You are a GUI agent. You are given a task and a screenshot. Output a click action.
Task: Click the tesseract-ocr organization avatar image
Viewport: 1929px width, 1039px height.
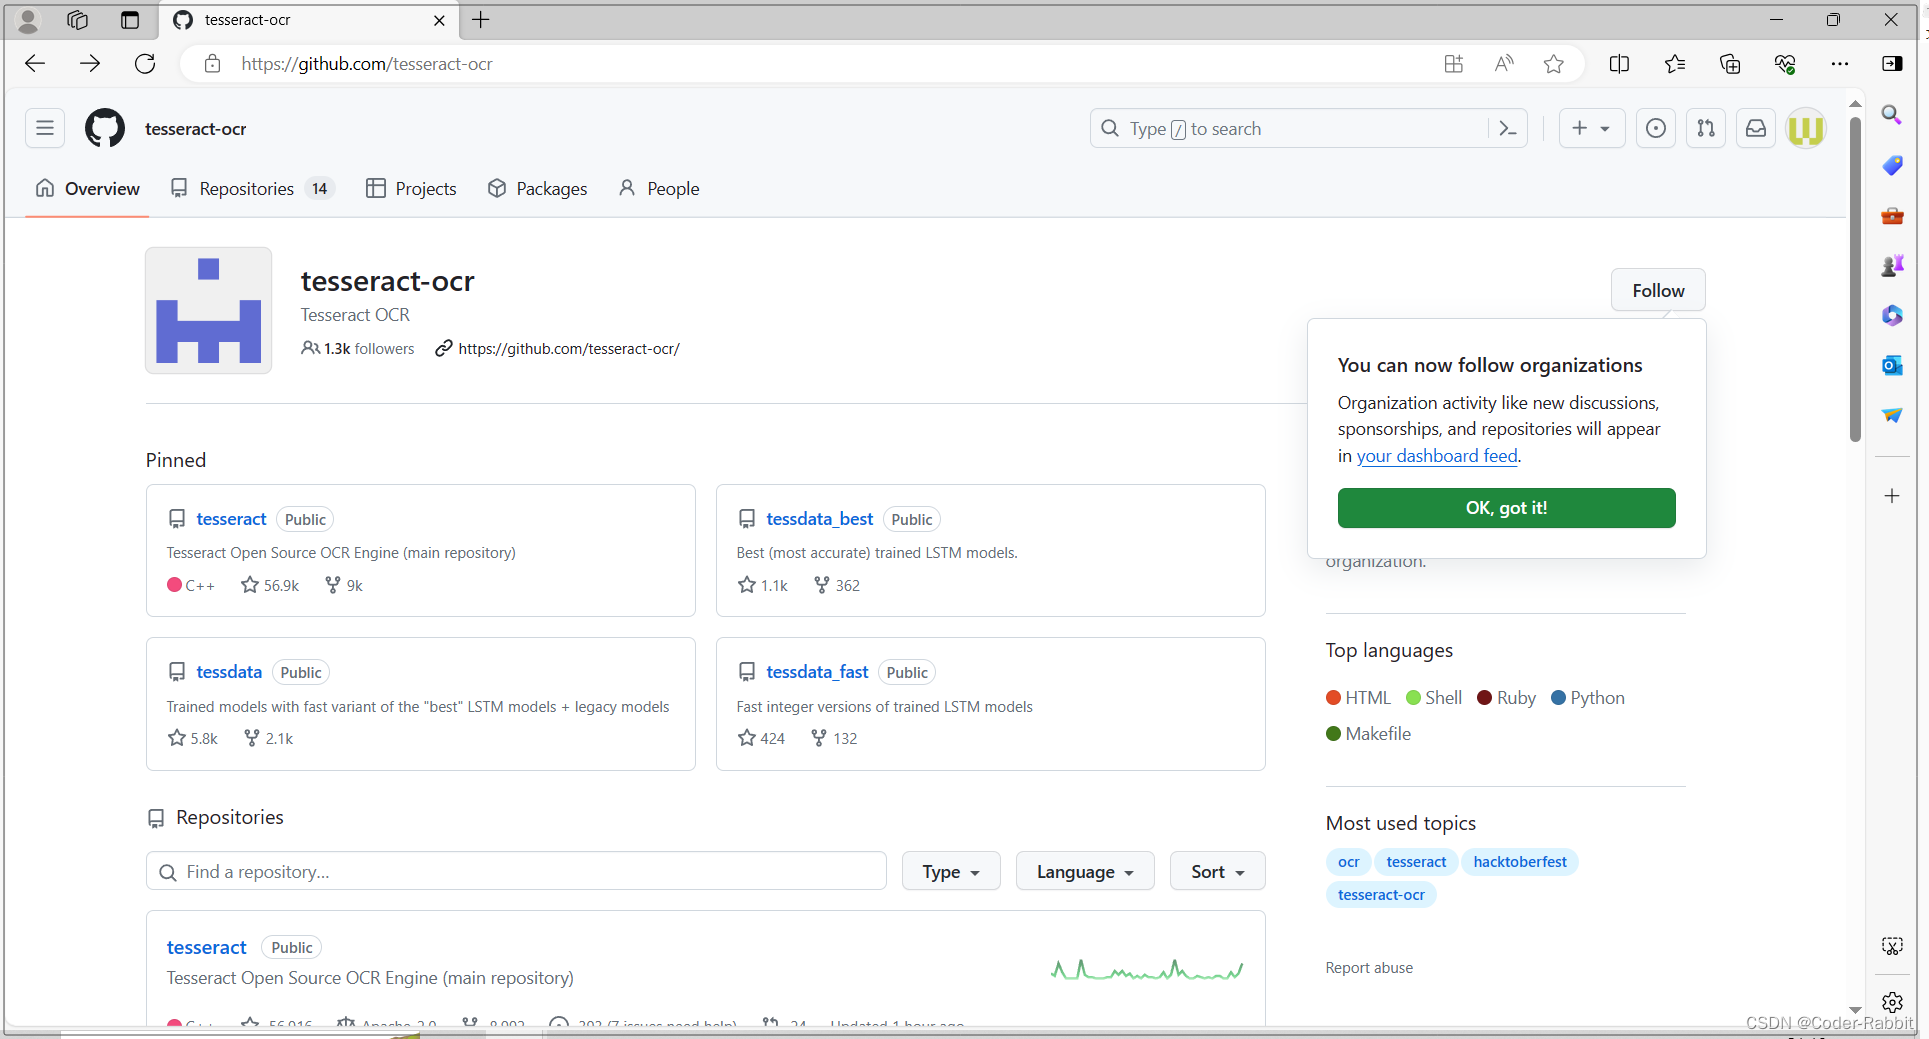coord(208,310)
